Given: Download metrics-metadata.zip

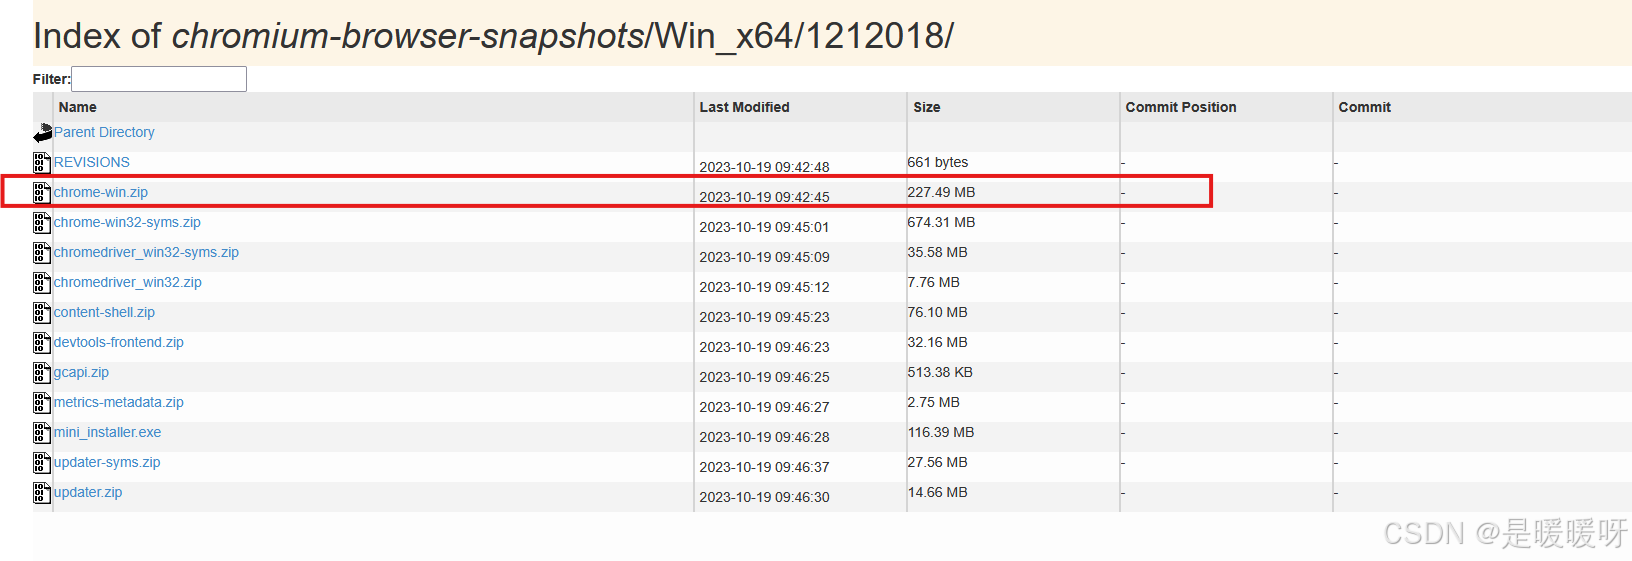Looking at the screenshot, I should pyautogui.click(x=119, y=402).
